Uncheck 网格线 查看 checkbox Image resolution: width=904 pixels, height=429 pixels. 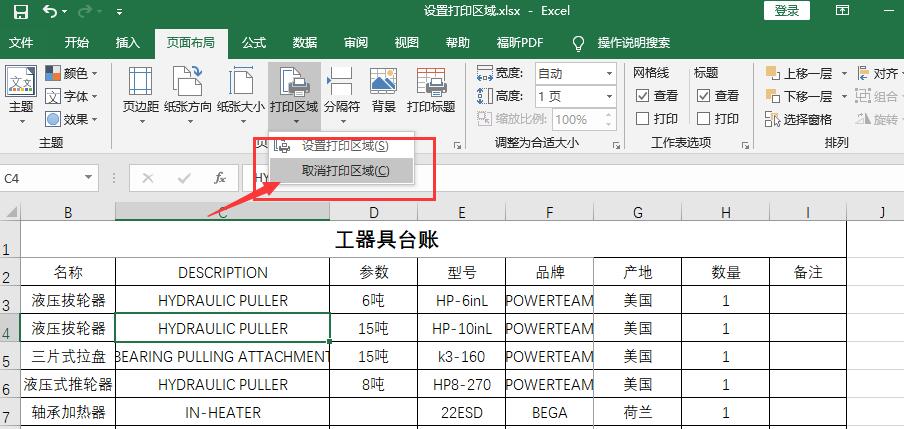642,96
